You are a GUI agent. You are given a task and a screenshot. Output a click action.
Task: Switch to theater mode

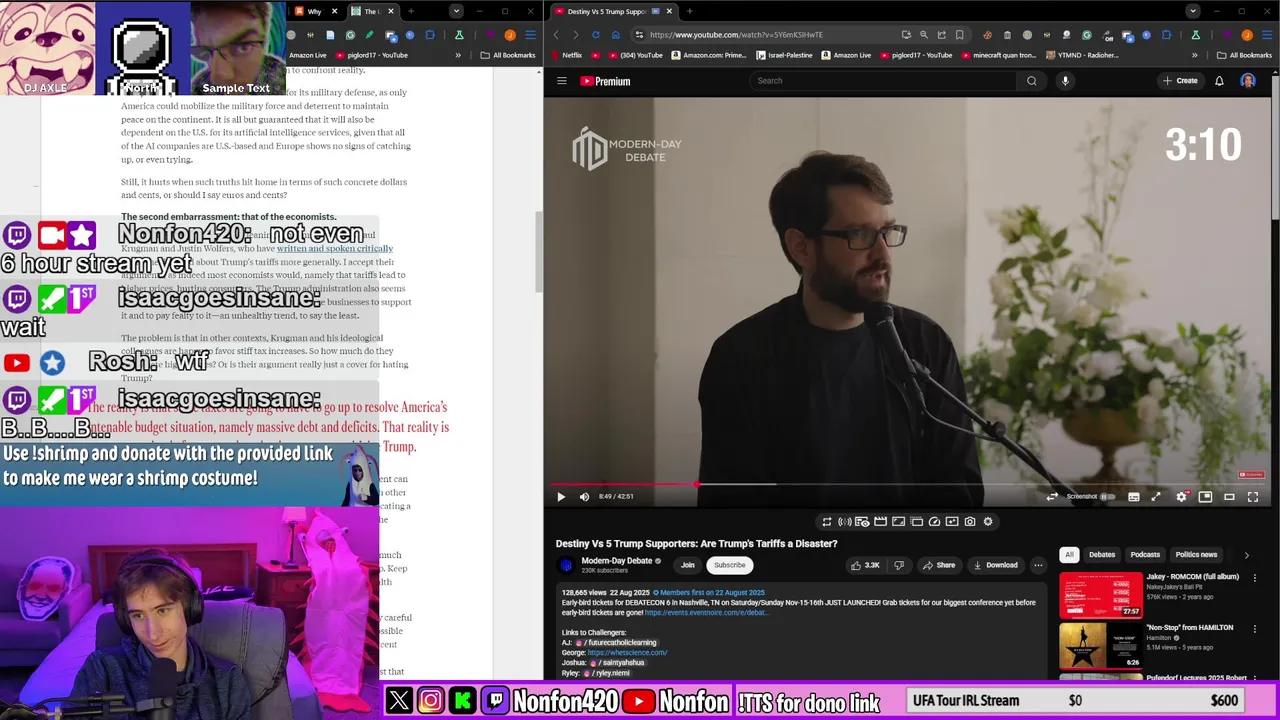tap(1229, 497)
